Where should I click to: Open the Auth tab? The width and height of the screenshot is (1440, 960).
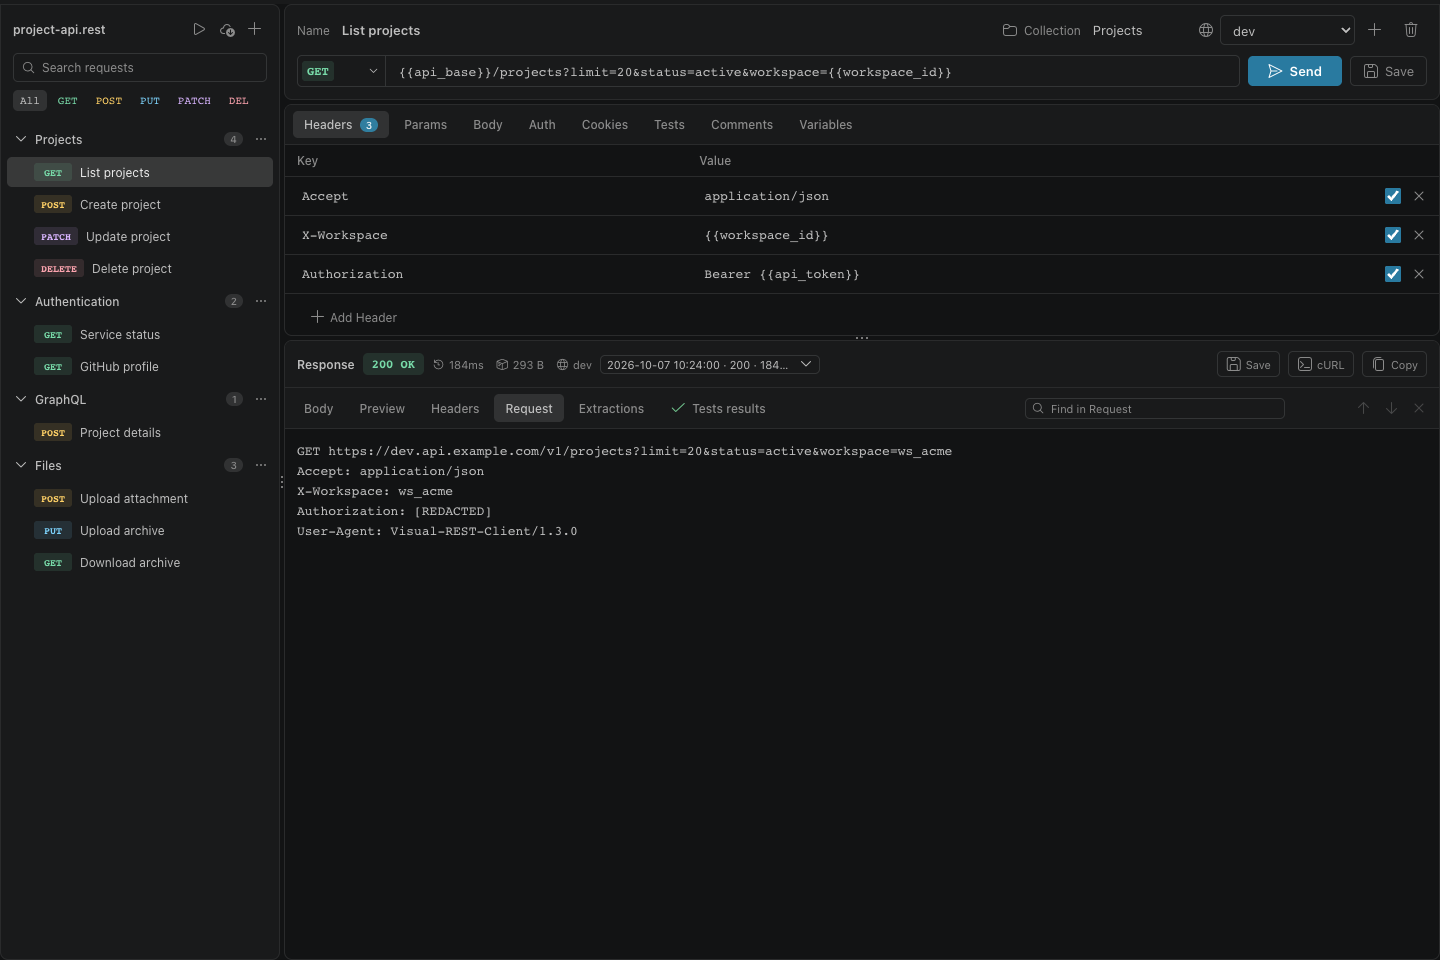pos(542,125)
